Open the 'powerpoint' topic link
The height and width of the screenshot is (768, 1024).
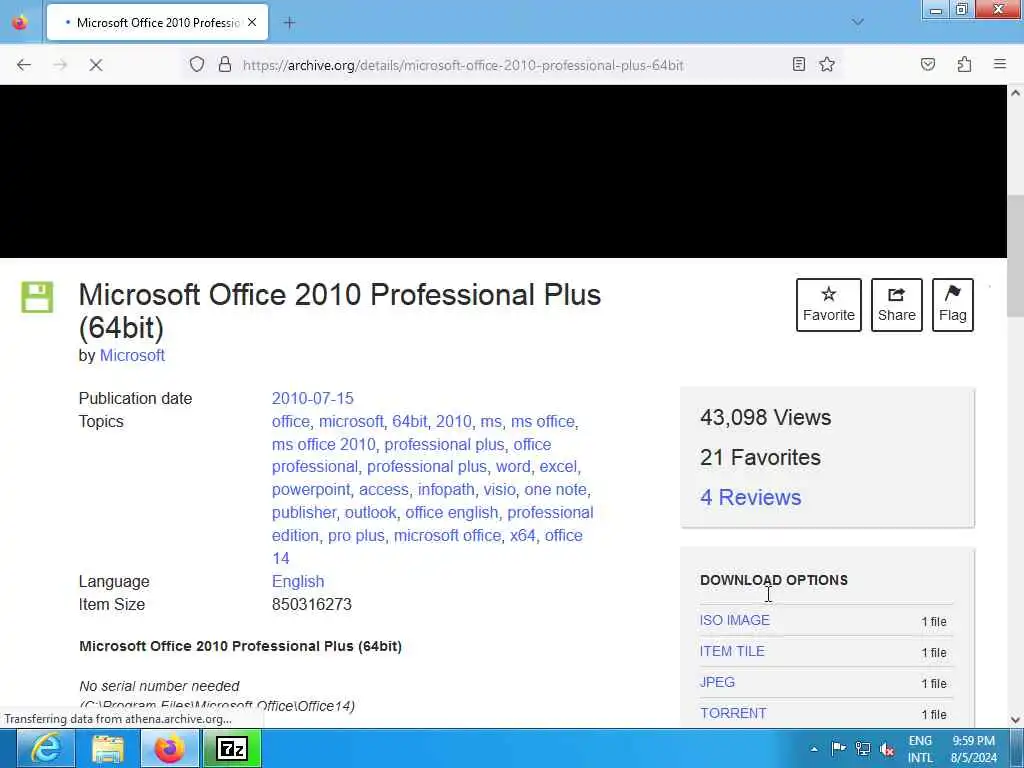(x=311, y=490)
